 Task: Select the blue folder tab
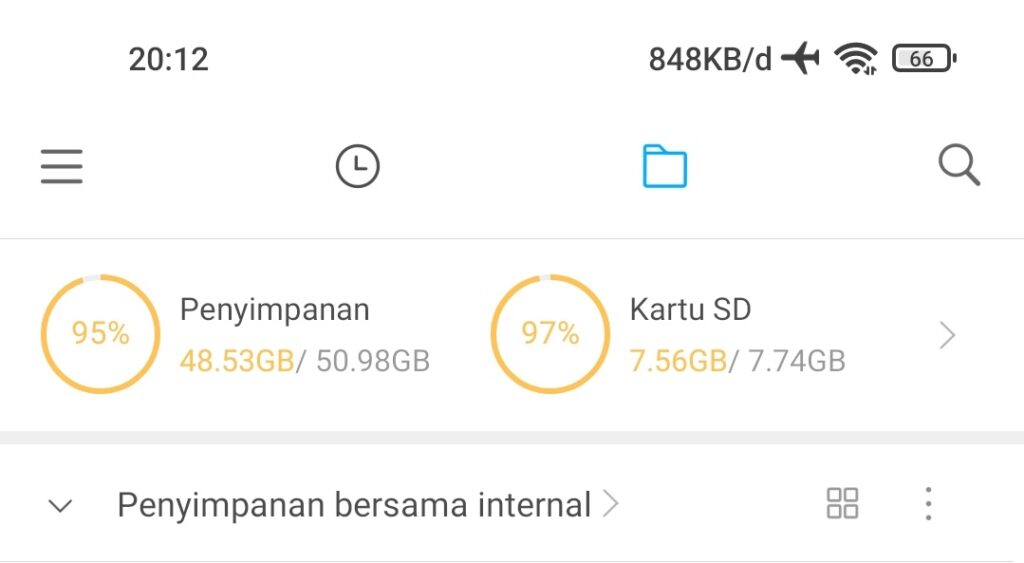click(665, 166)
